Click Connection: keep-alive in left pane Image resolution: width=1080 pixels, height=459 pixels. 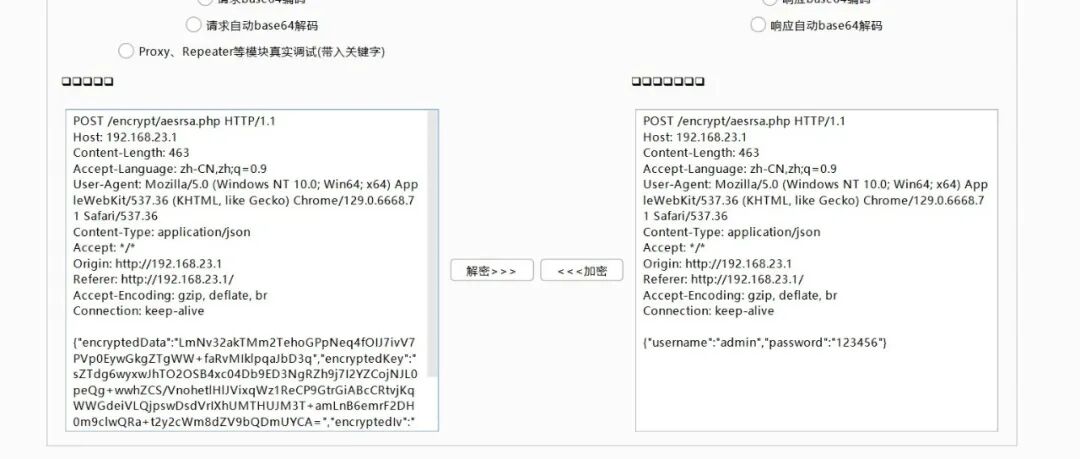point(138,312)
